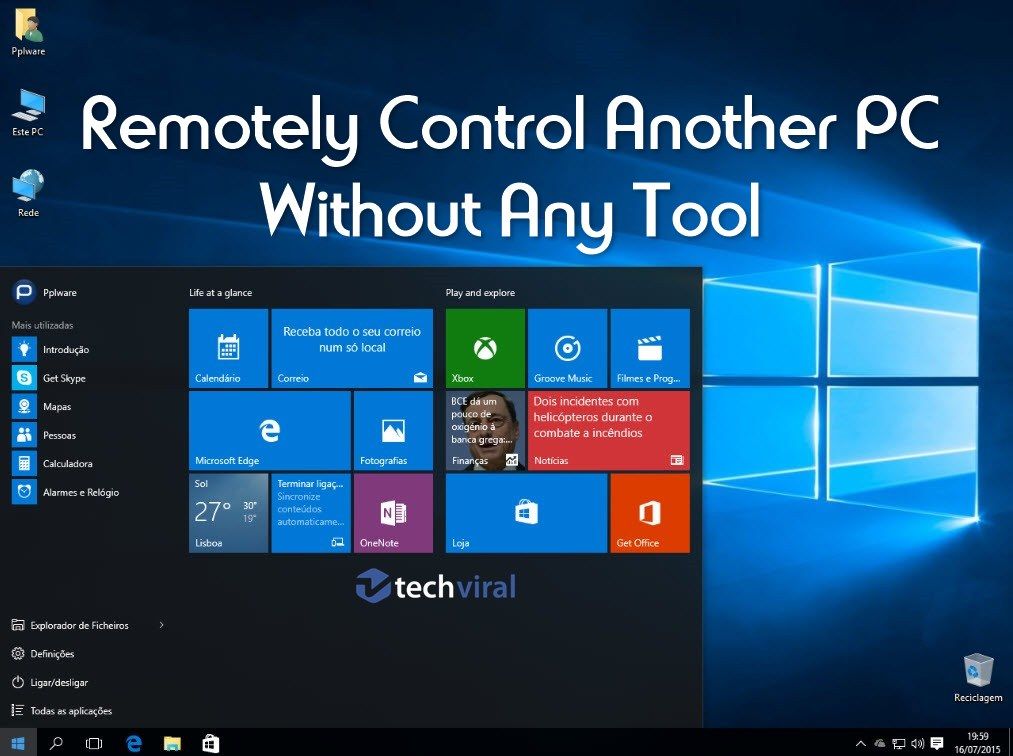Open the Groove Music tile

567,348
